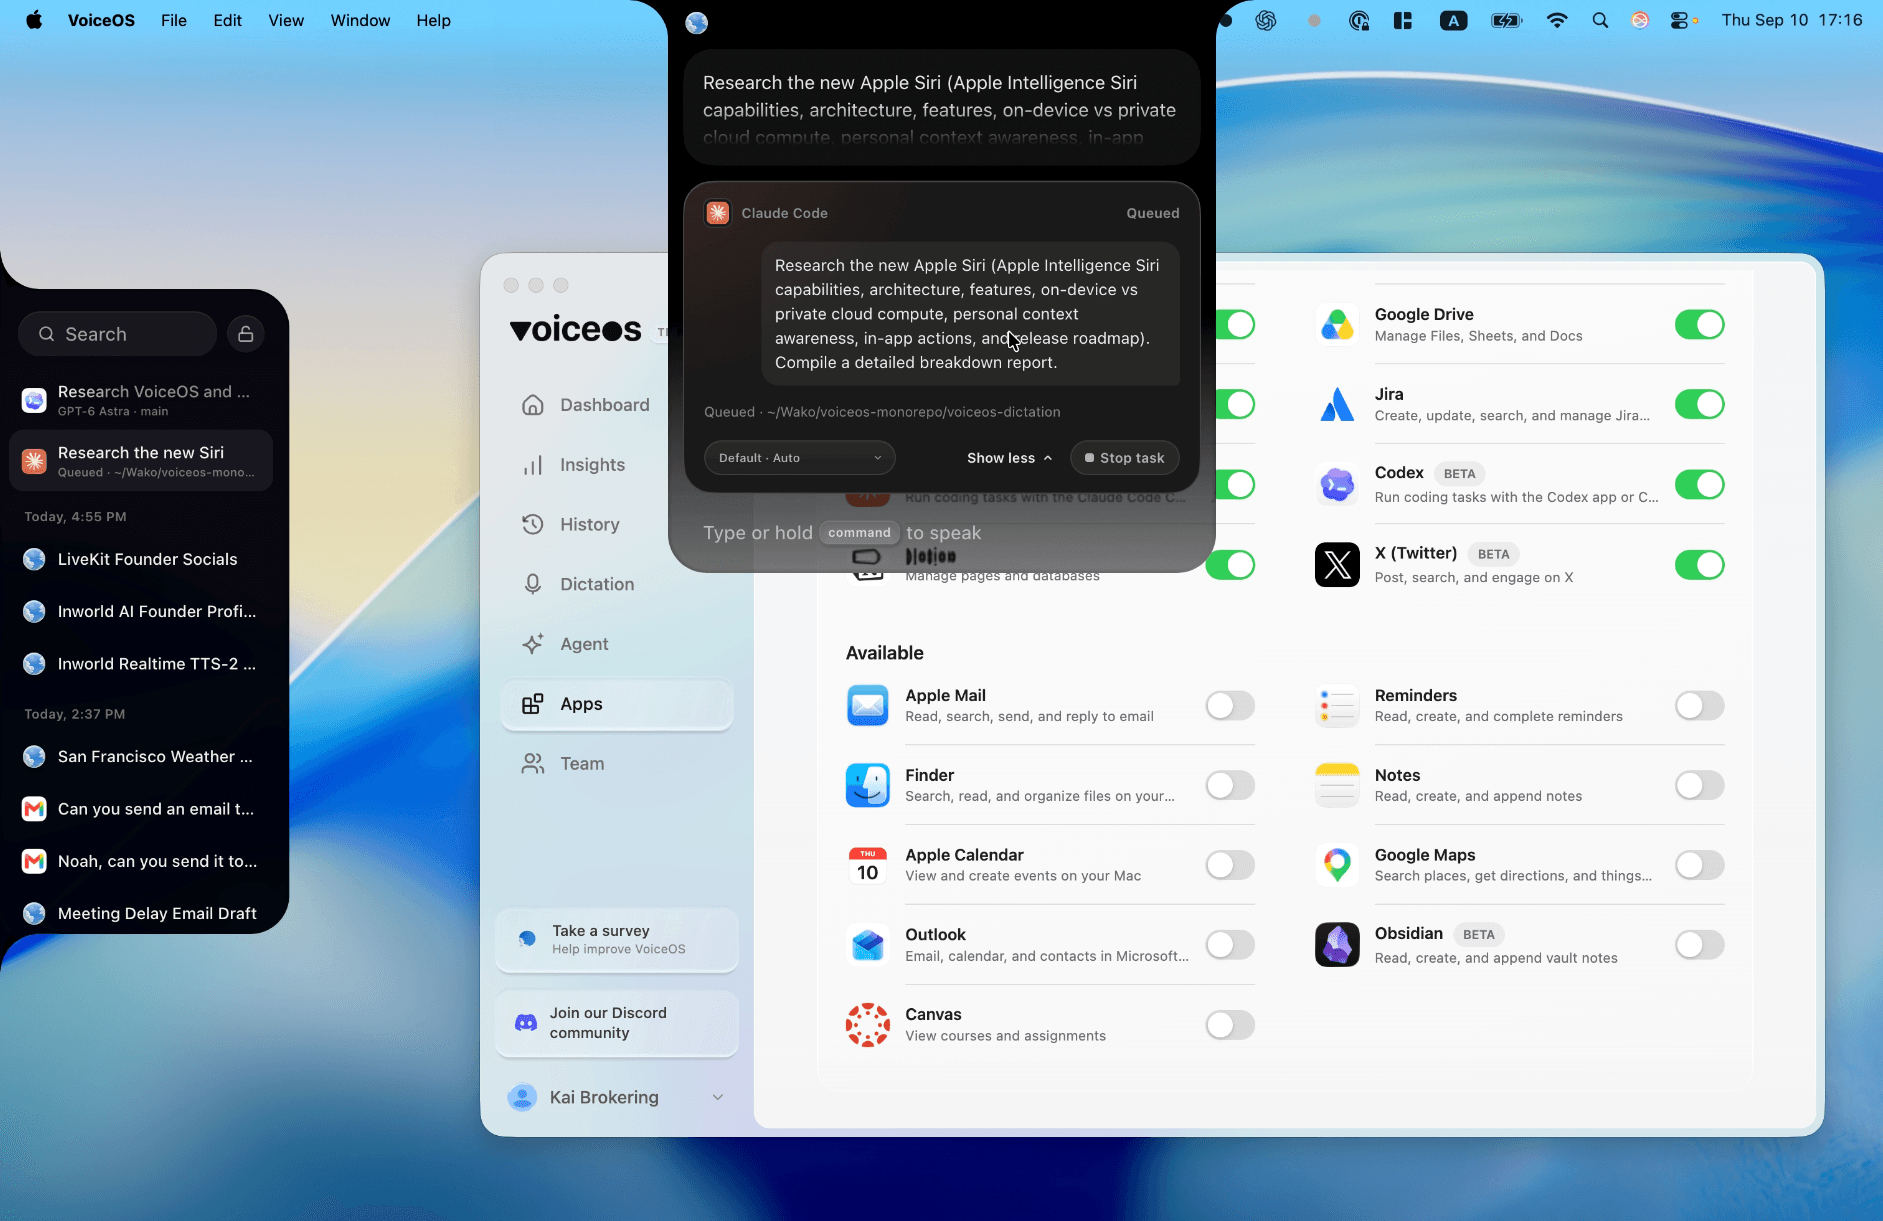Open the File menu
The width and height of the screenshot is (1883, 1221).
tap(174, 21)
